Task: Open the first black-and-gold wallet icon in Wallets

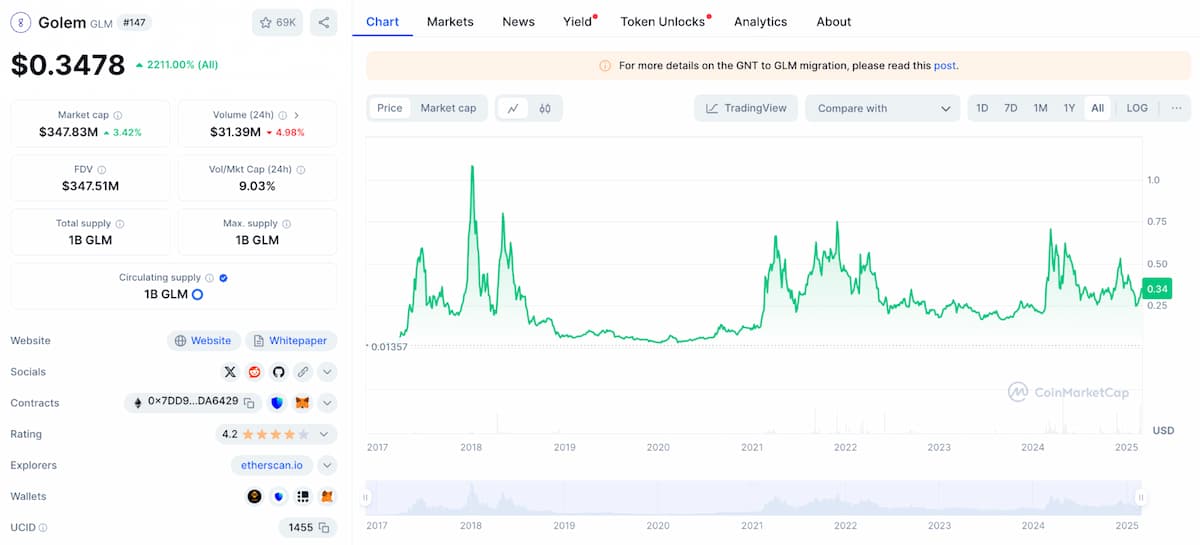Action: [x=254, y=496]
